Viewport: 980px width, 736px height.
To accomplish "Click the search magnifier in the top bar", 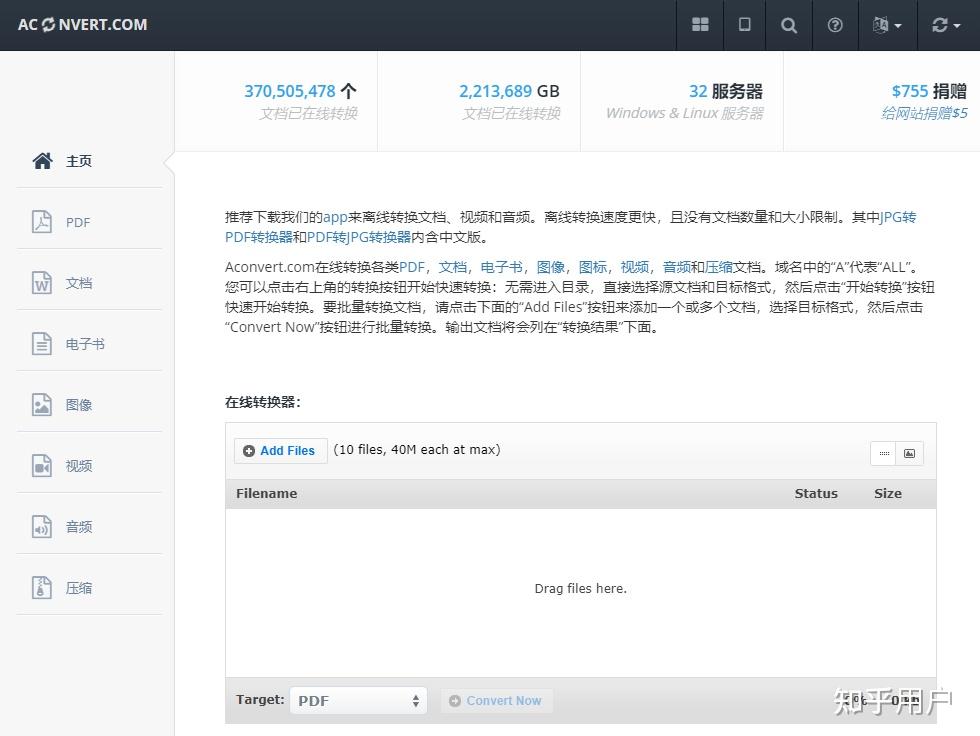I will click(x=789, y=25).
